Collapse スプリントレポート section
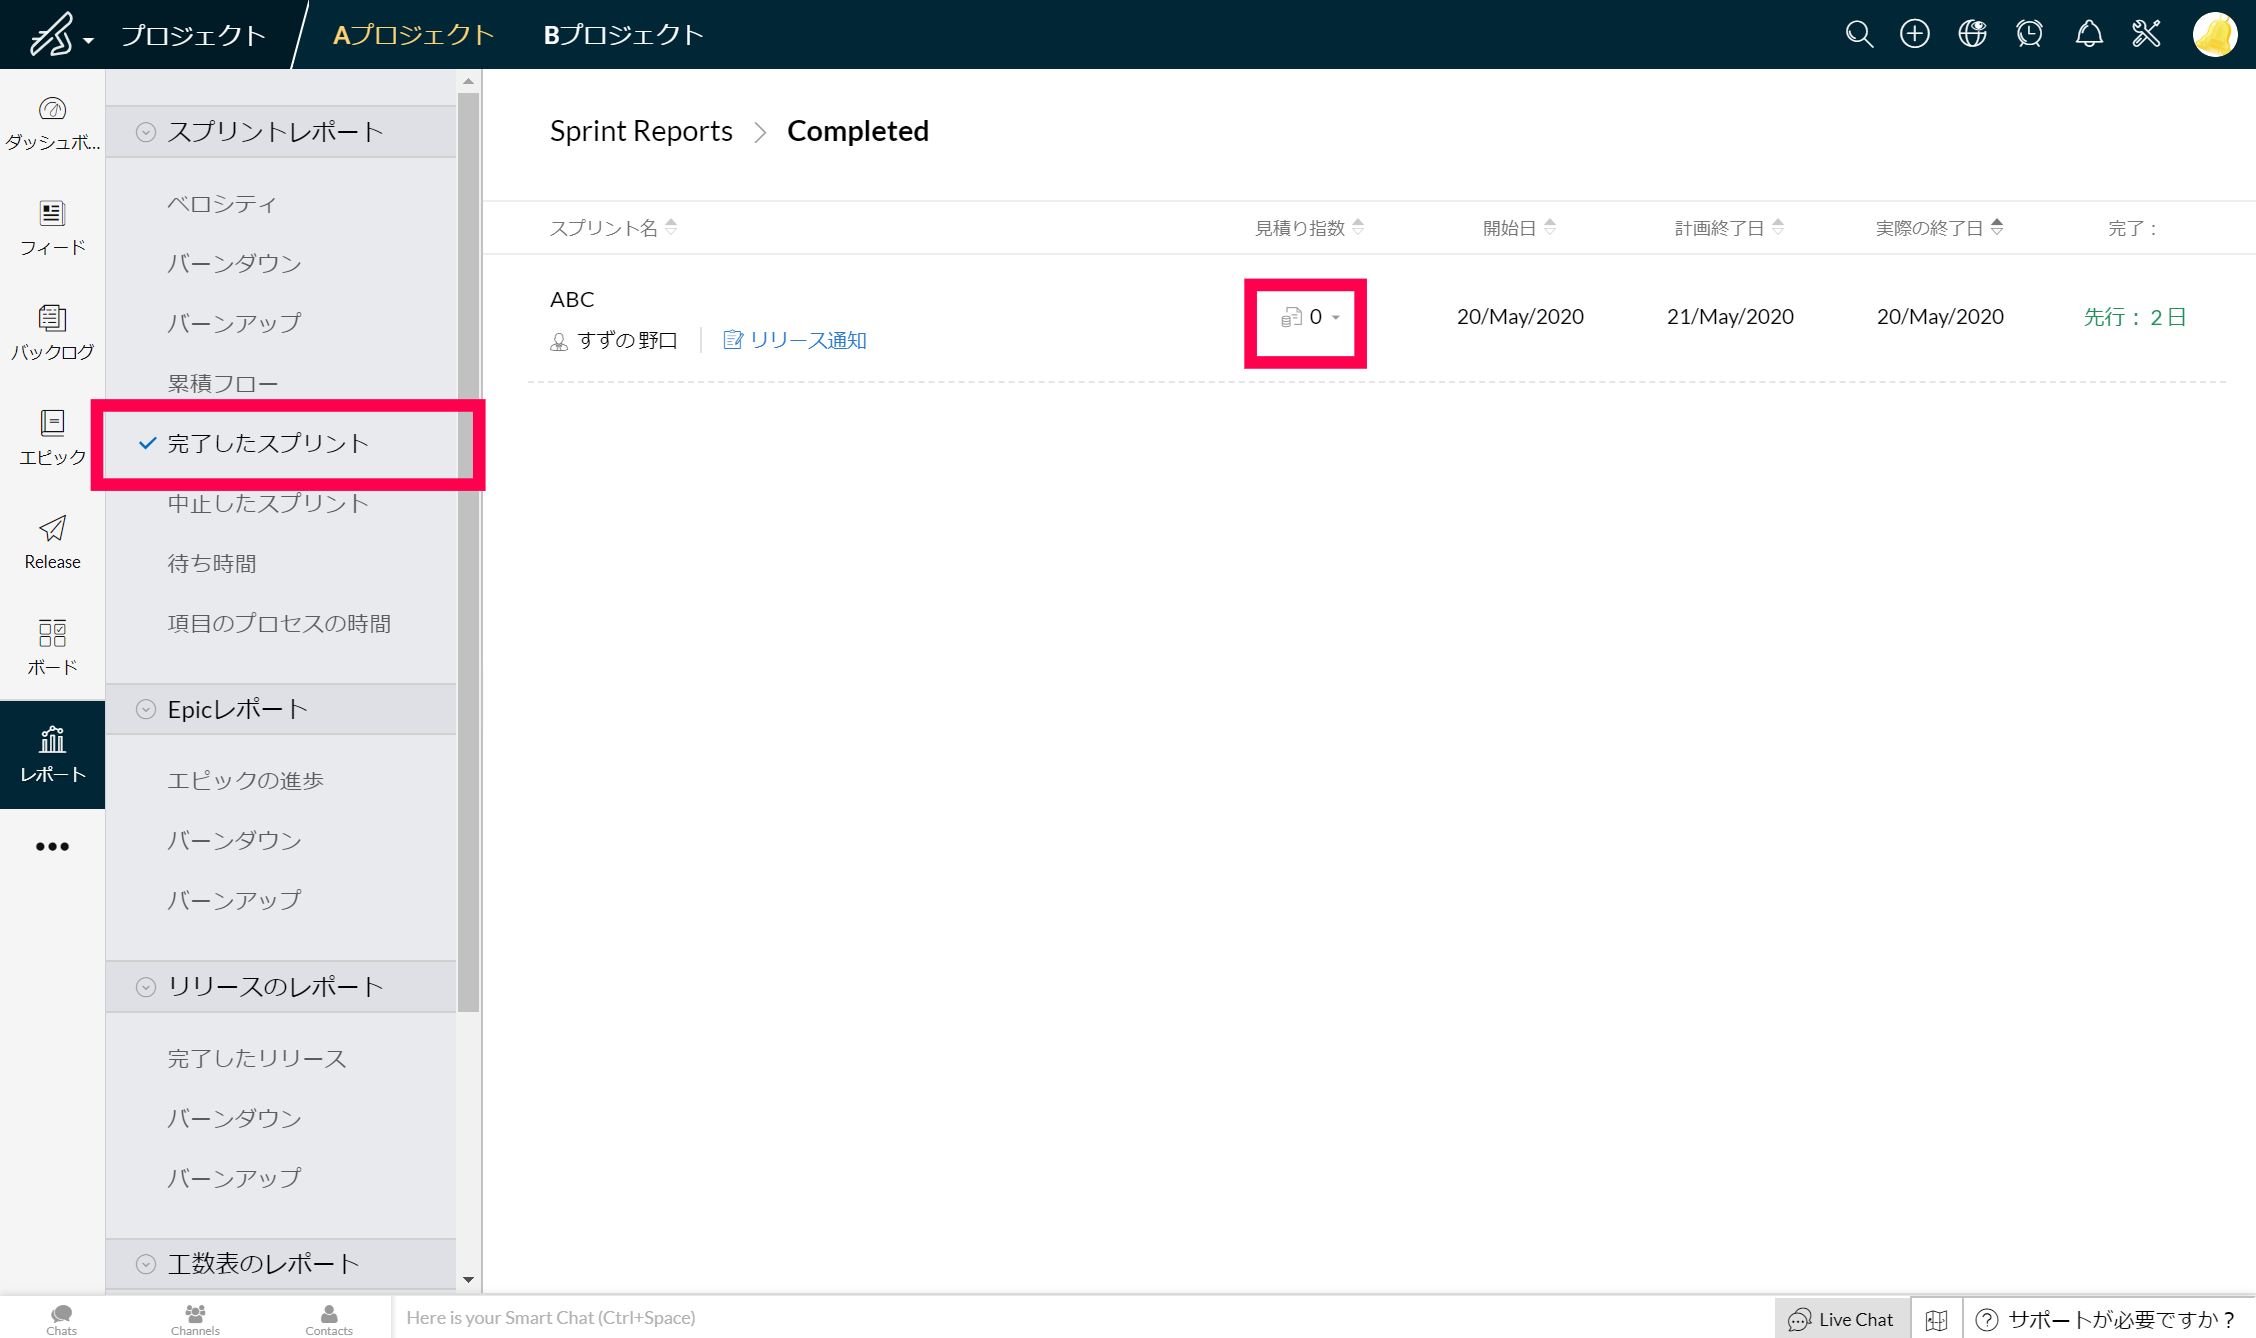 (146, 132)
